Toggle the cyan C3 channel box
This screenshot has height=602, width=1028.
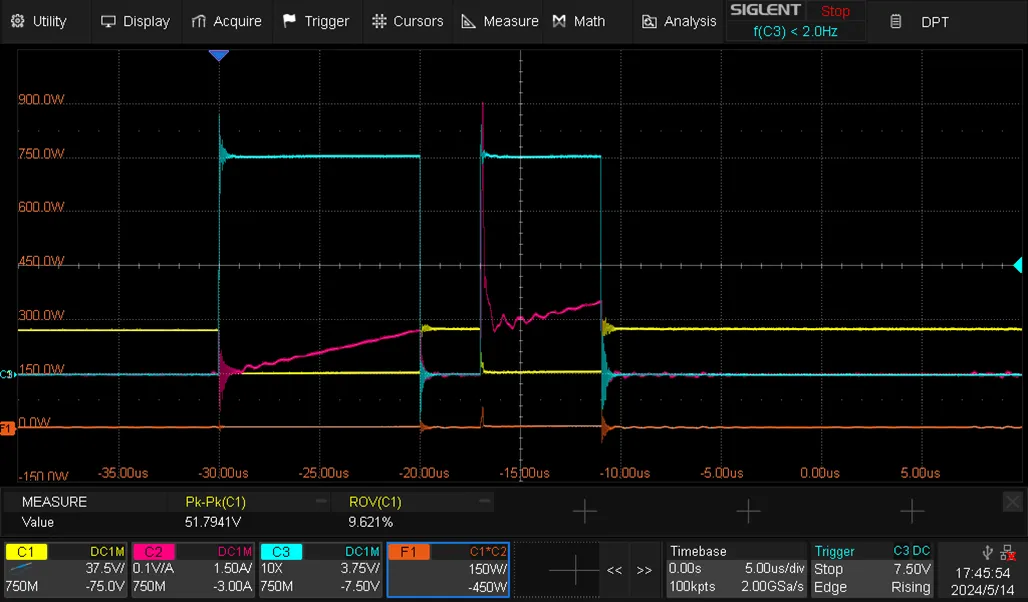321,569
